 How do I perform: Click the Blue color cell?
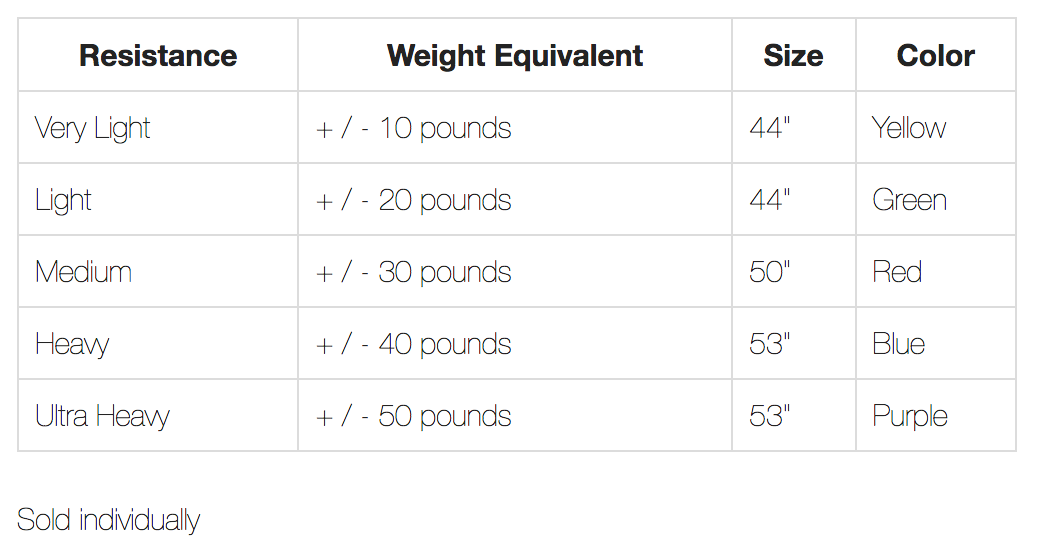coord(898,344)
